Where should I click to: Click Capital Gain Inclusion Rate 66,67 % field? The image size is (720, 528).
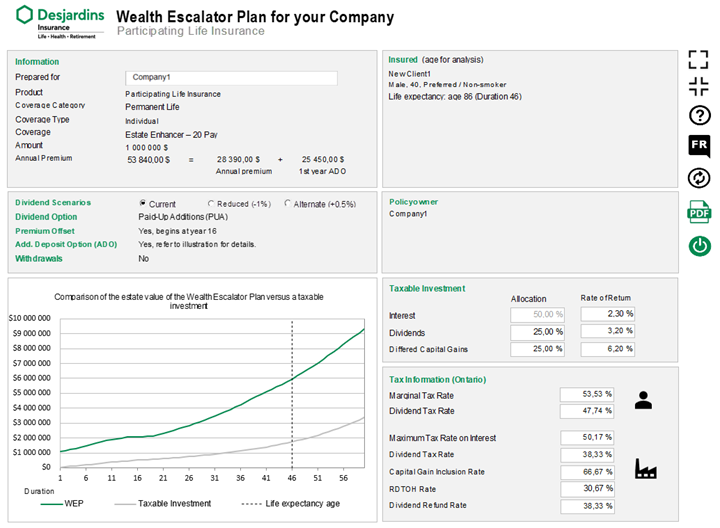pyautogui.click(x=587, y=472)
